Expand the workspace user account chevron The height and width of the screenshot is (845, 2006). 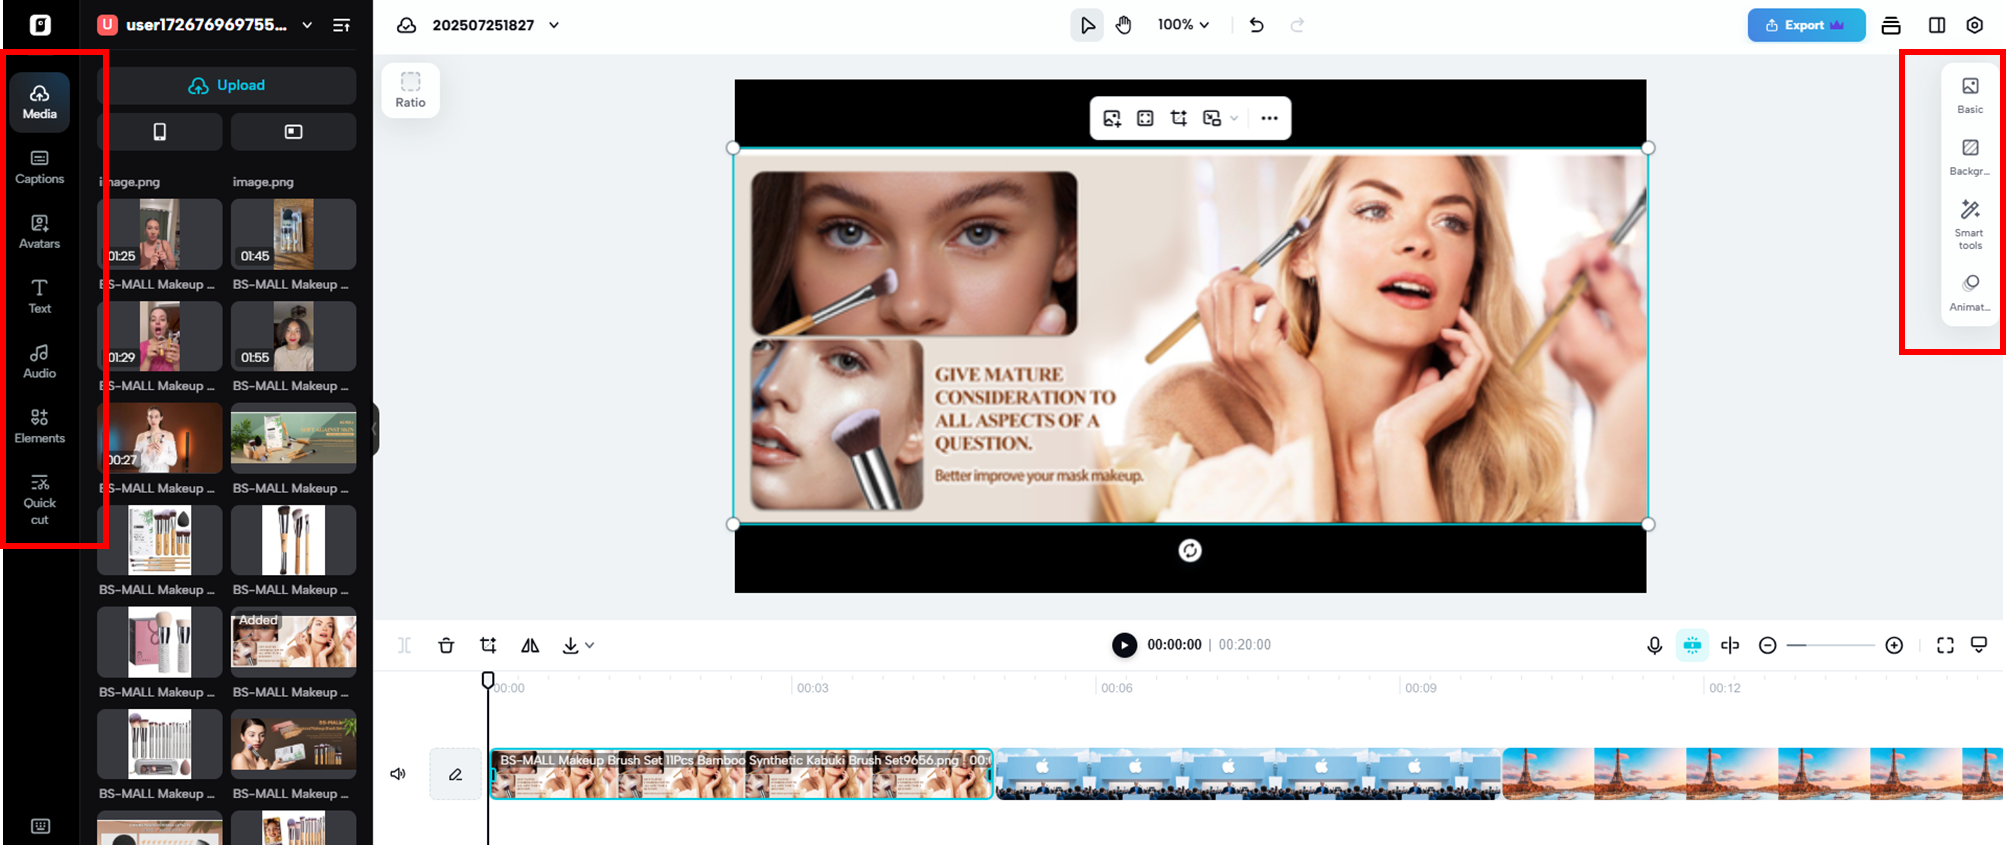tap(307, 25)
